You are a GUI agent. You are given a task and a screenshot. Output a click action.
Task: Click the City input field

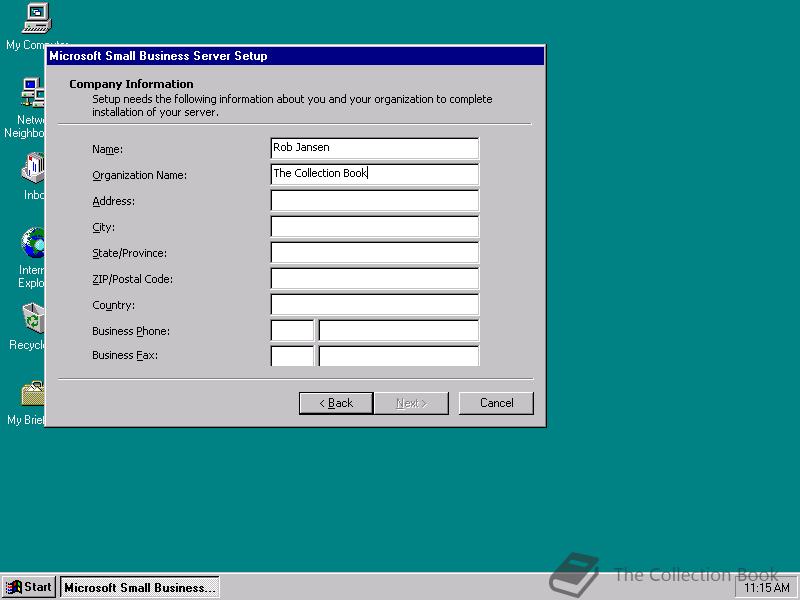[x=374, y=226]
